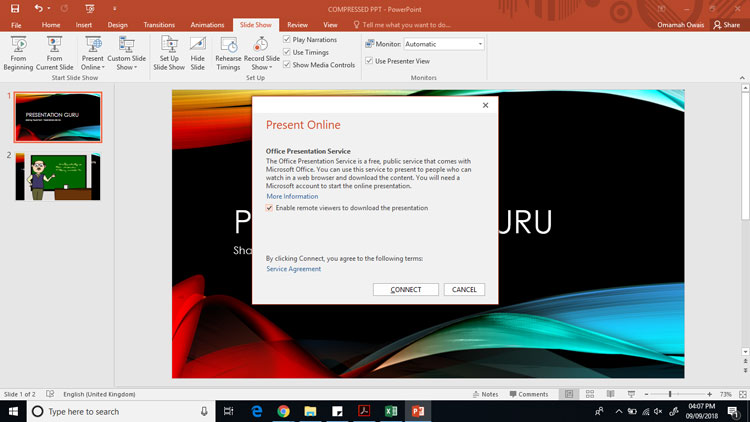Switch to the Review tab

(297, 25)
